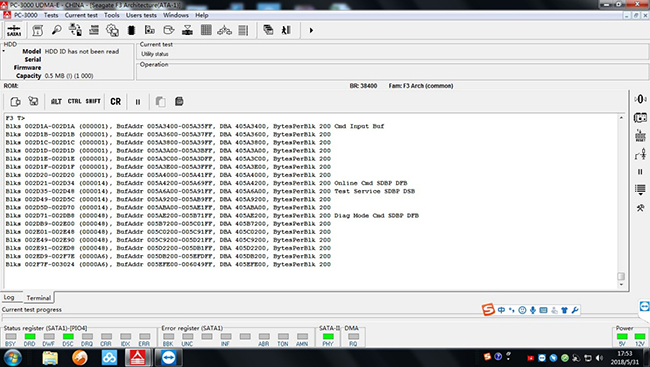Viewport: 650px width, 367px height.
Task: Toggle the CTRL key modifier button
Action: (75, 101)
